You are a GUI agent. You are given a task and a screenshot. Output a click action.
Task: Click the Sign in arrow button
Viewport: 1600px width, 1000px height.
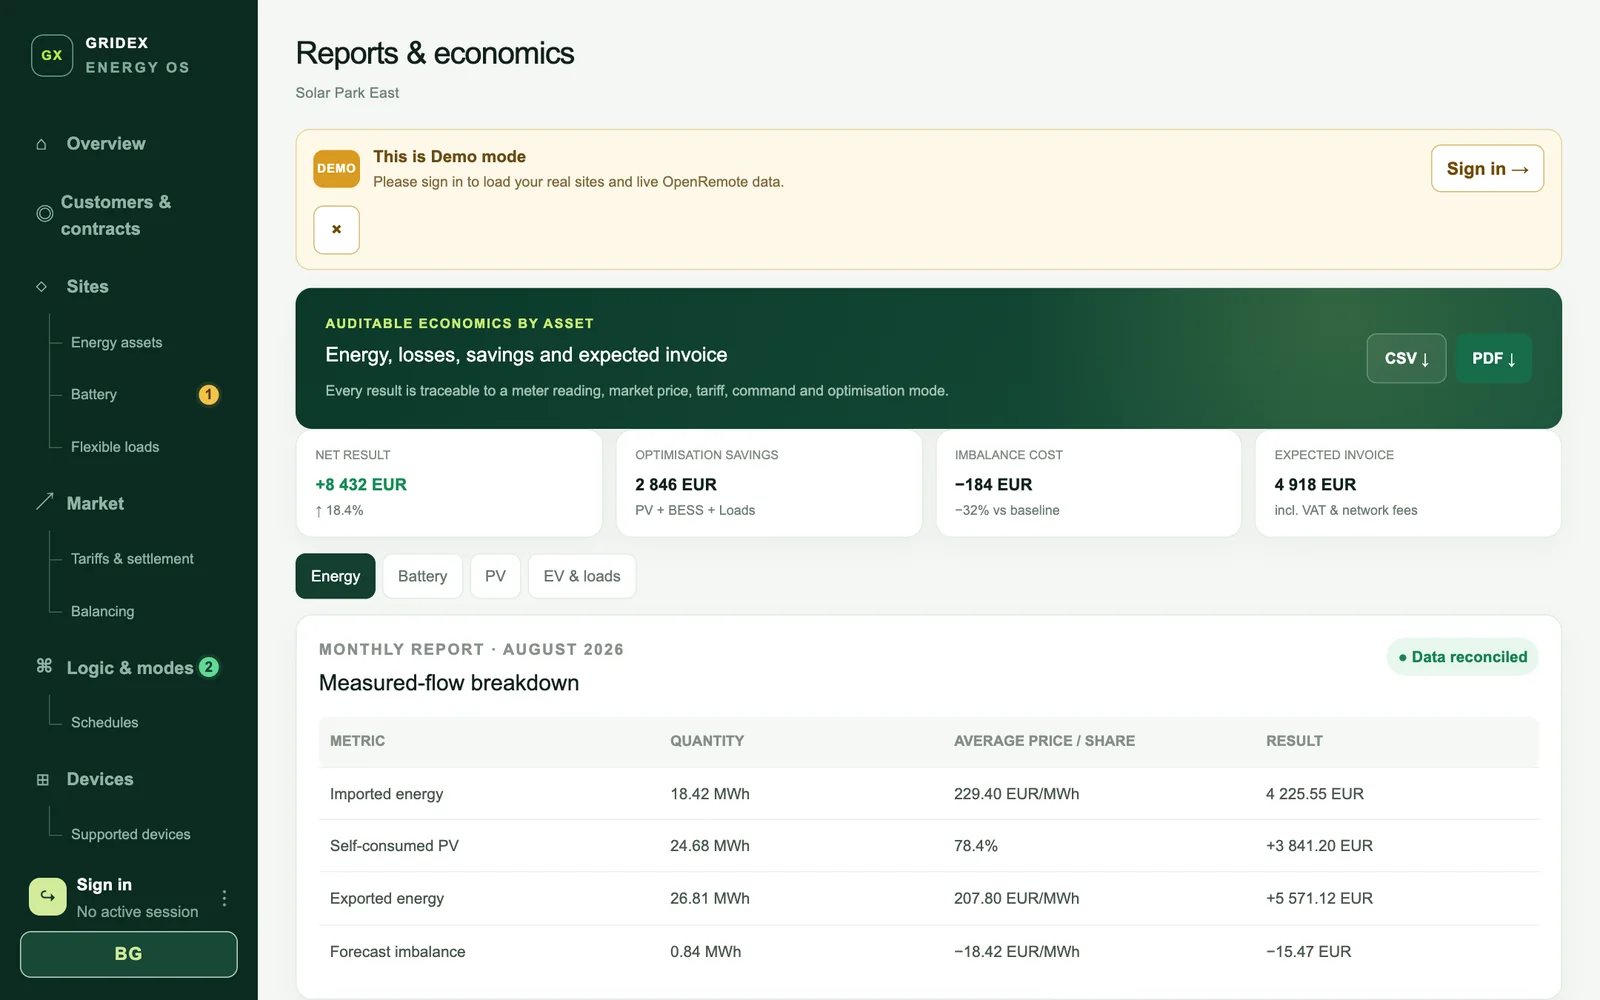(x=1487, y=169)
